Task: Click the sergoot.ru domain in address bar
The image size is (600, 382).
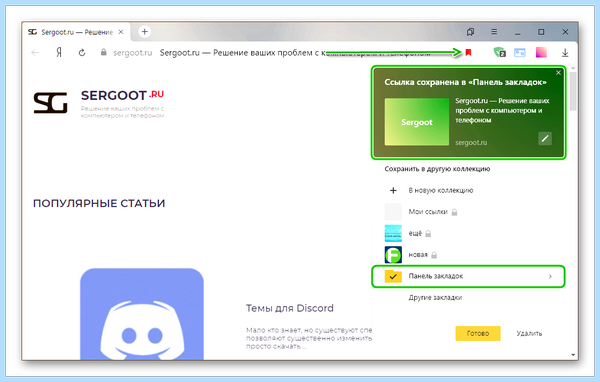Action: point(132,53)
